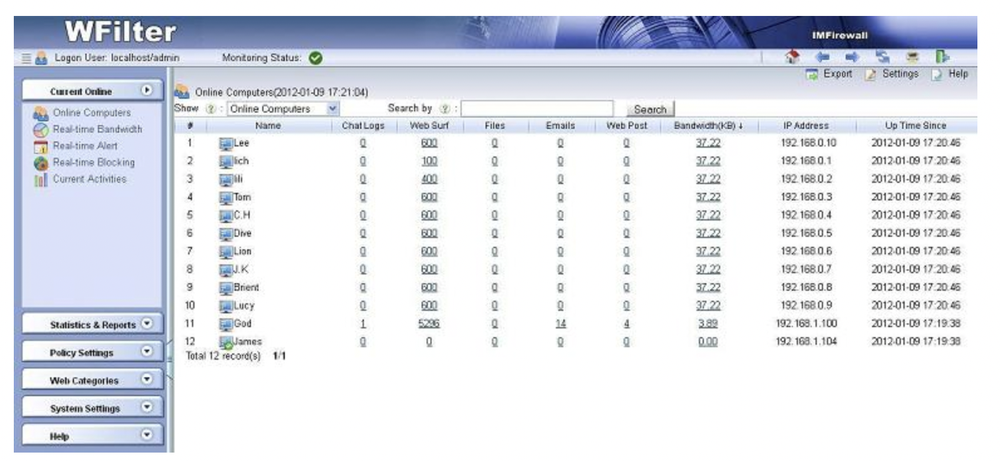Click the help icon next to Show
The height and width of the screenshot is (461, 1000).
click(210, 109)
